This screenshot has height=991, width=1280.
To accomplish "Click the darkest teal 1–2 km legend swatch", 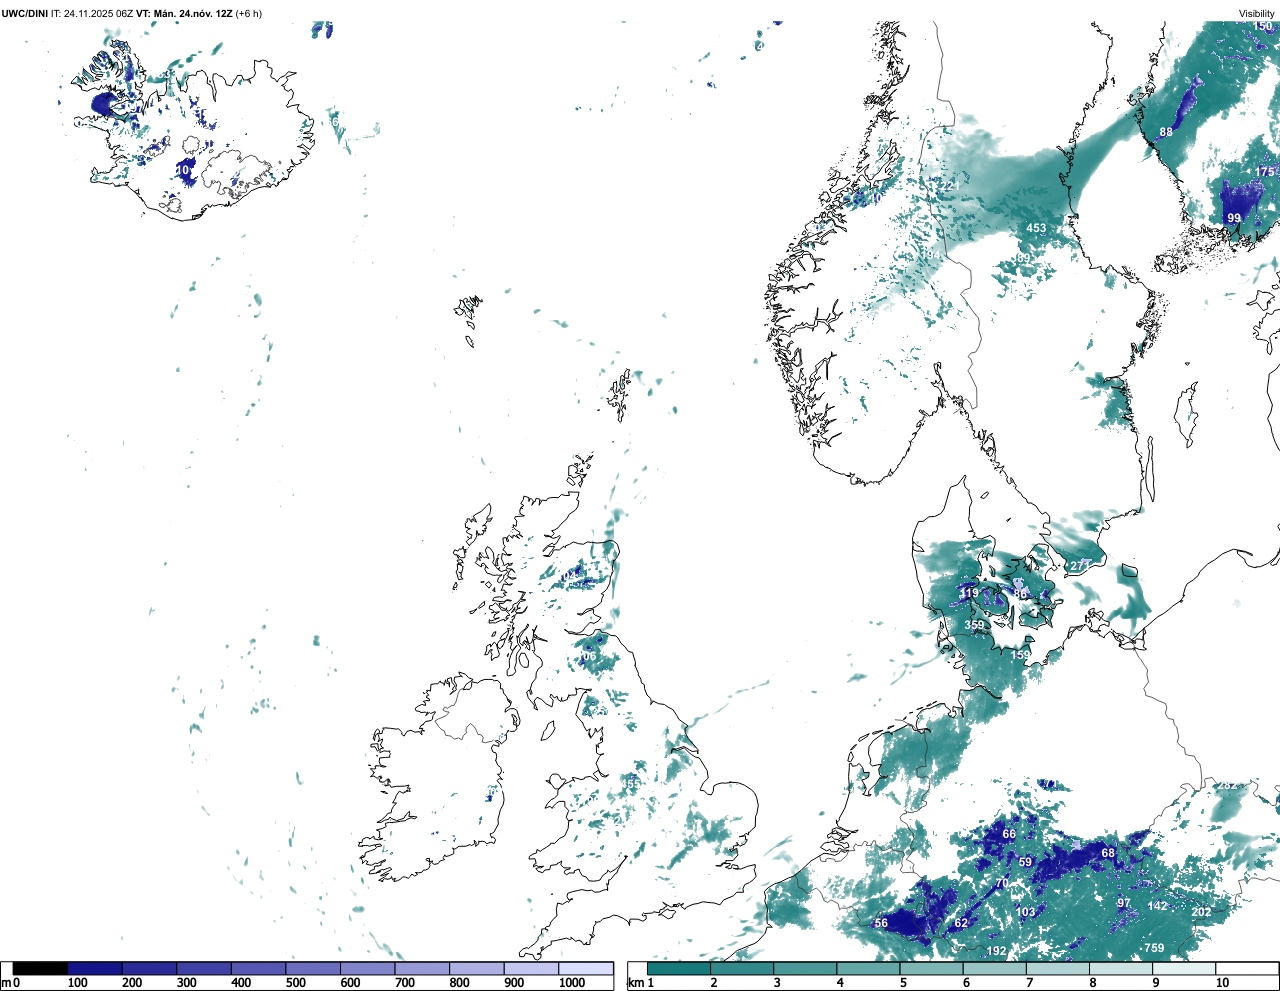I will coord(679,968).
